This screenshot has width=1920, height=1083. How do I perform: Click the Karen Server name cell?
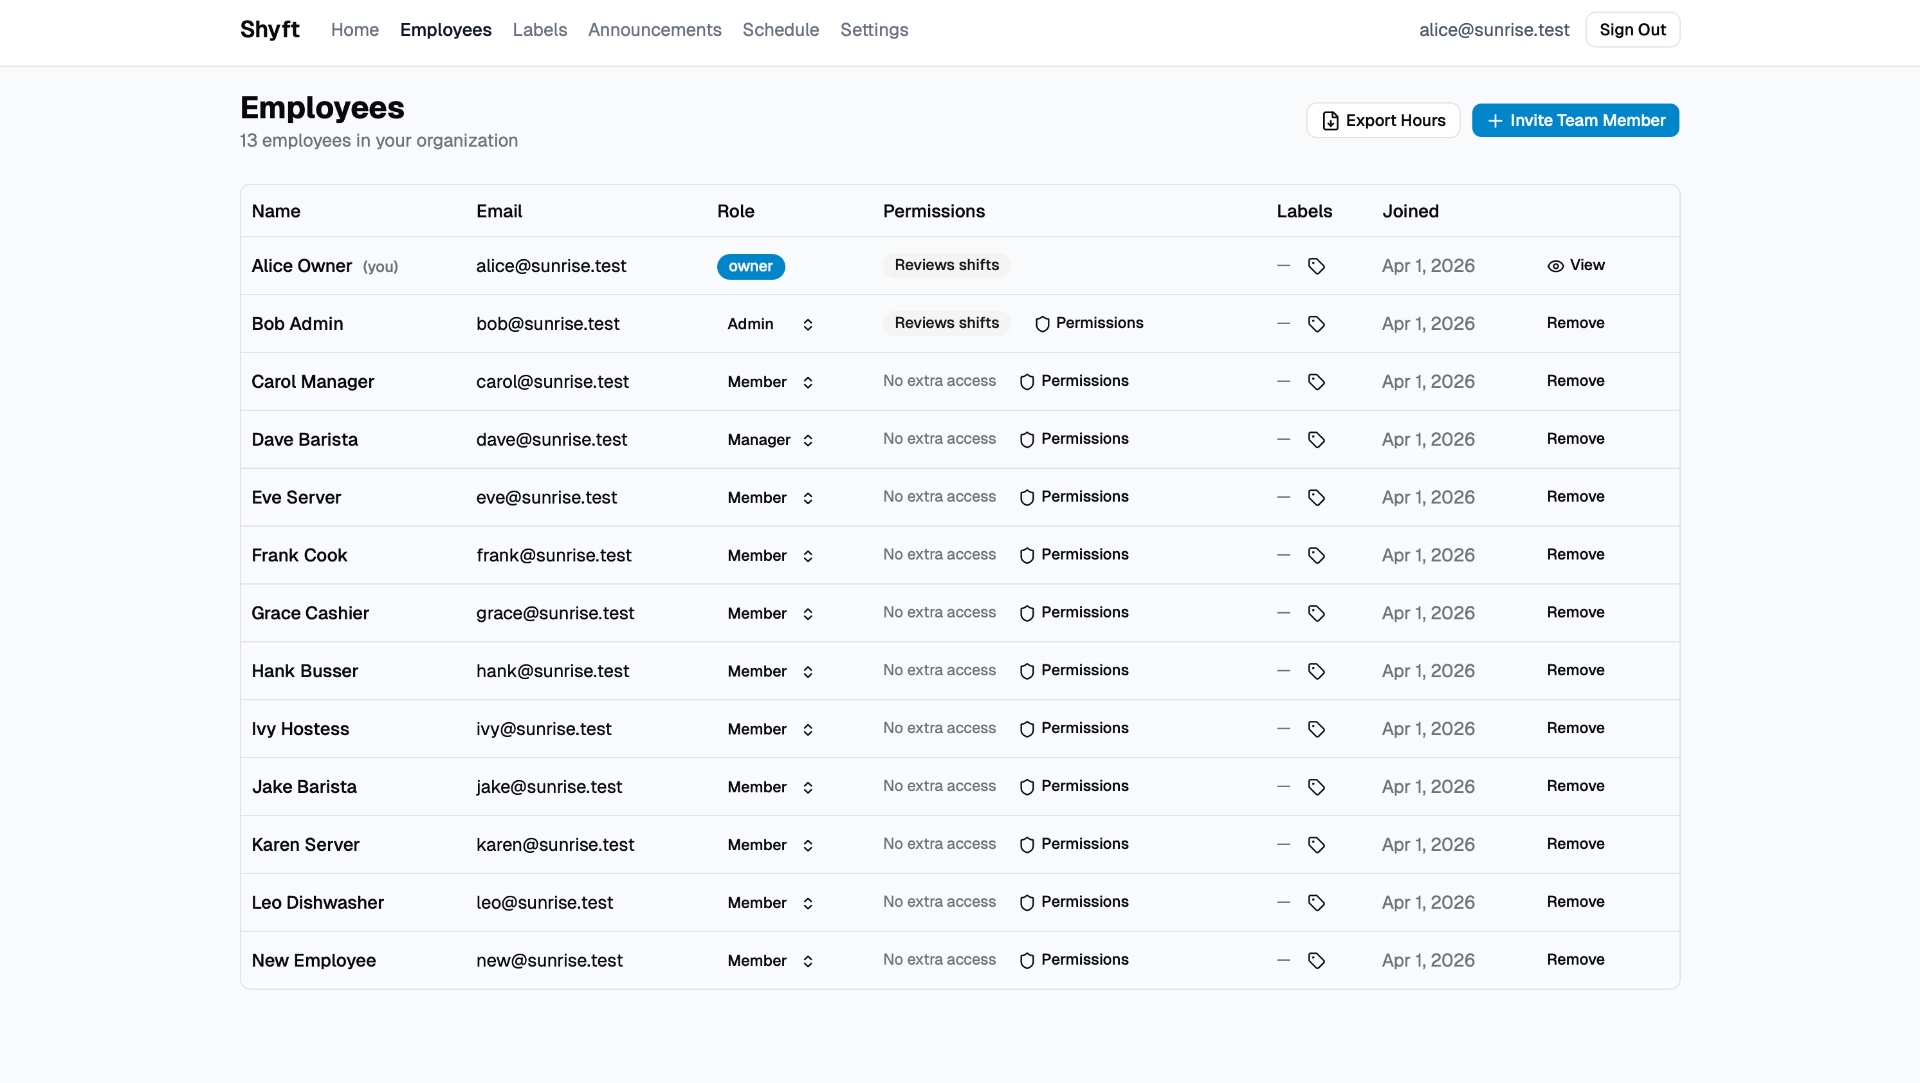pyautogui.click(x=305, y=845)
